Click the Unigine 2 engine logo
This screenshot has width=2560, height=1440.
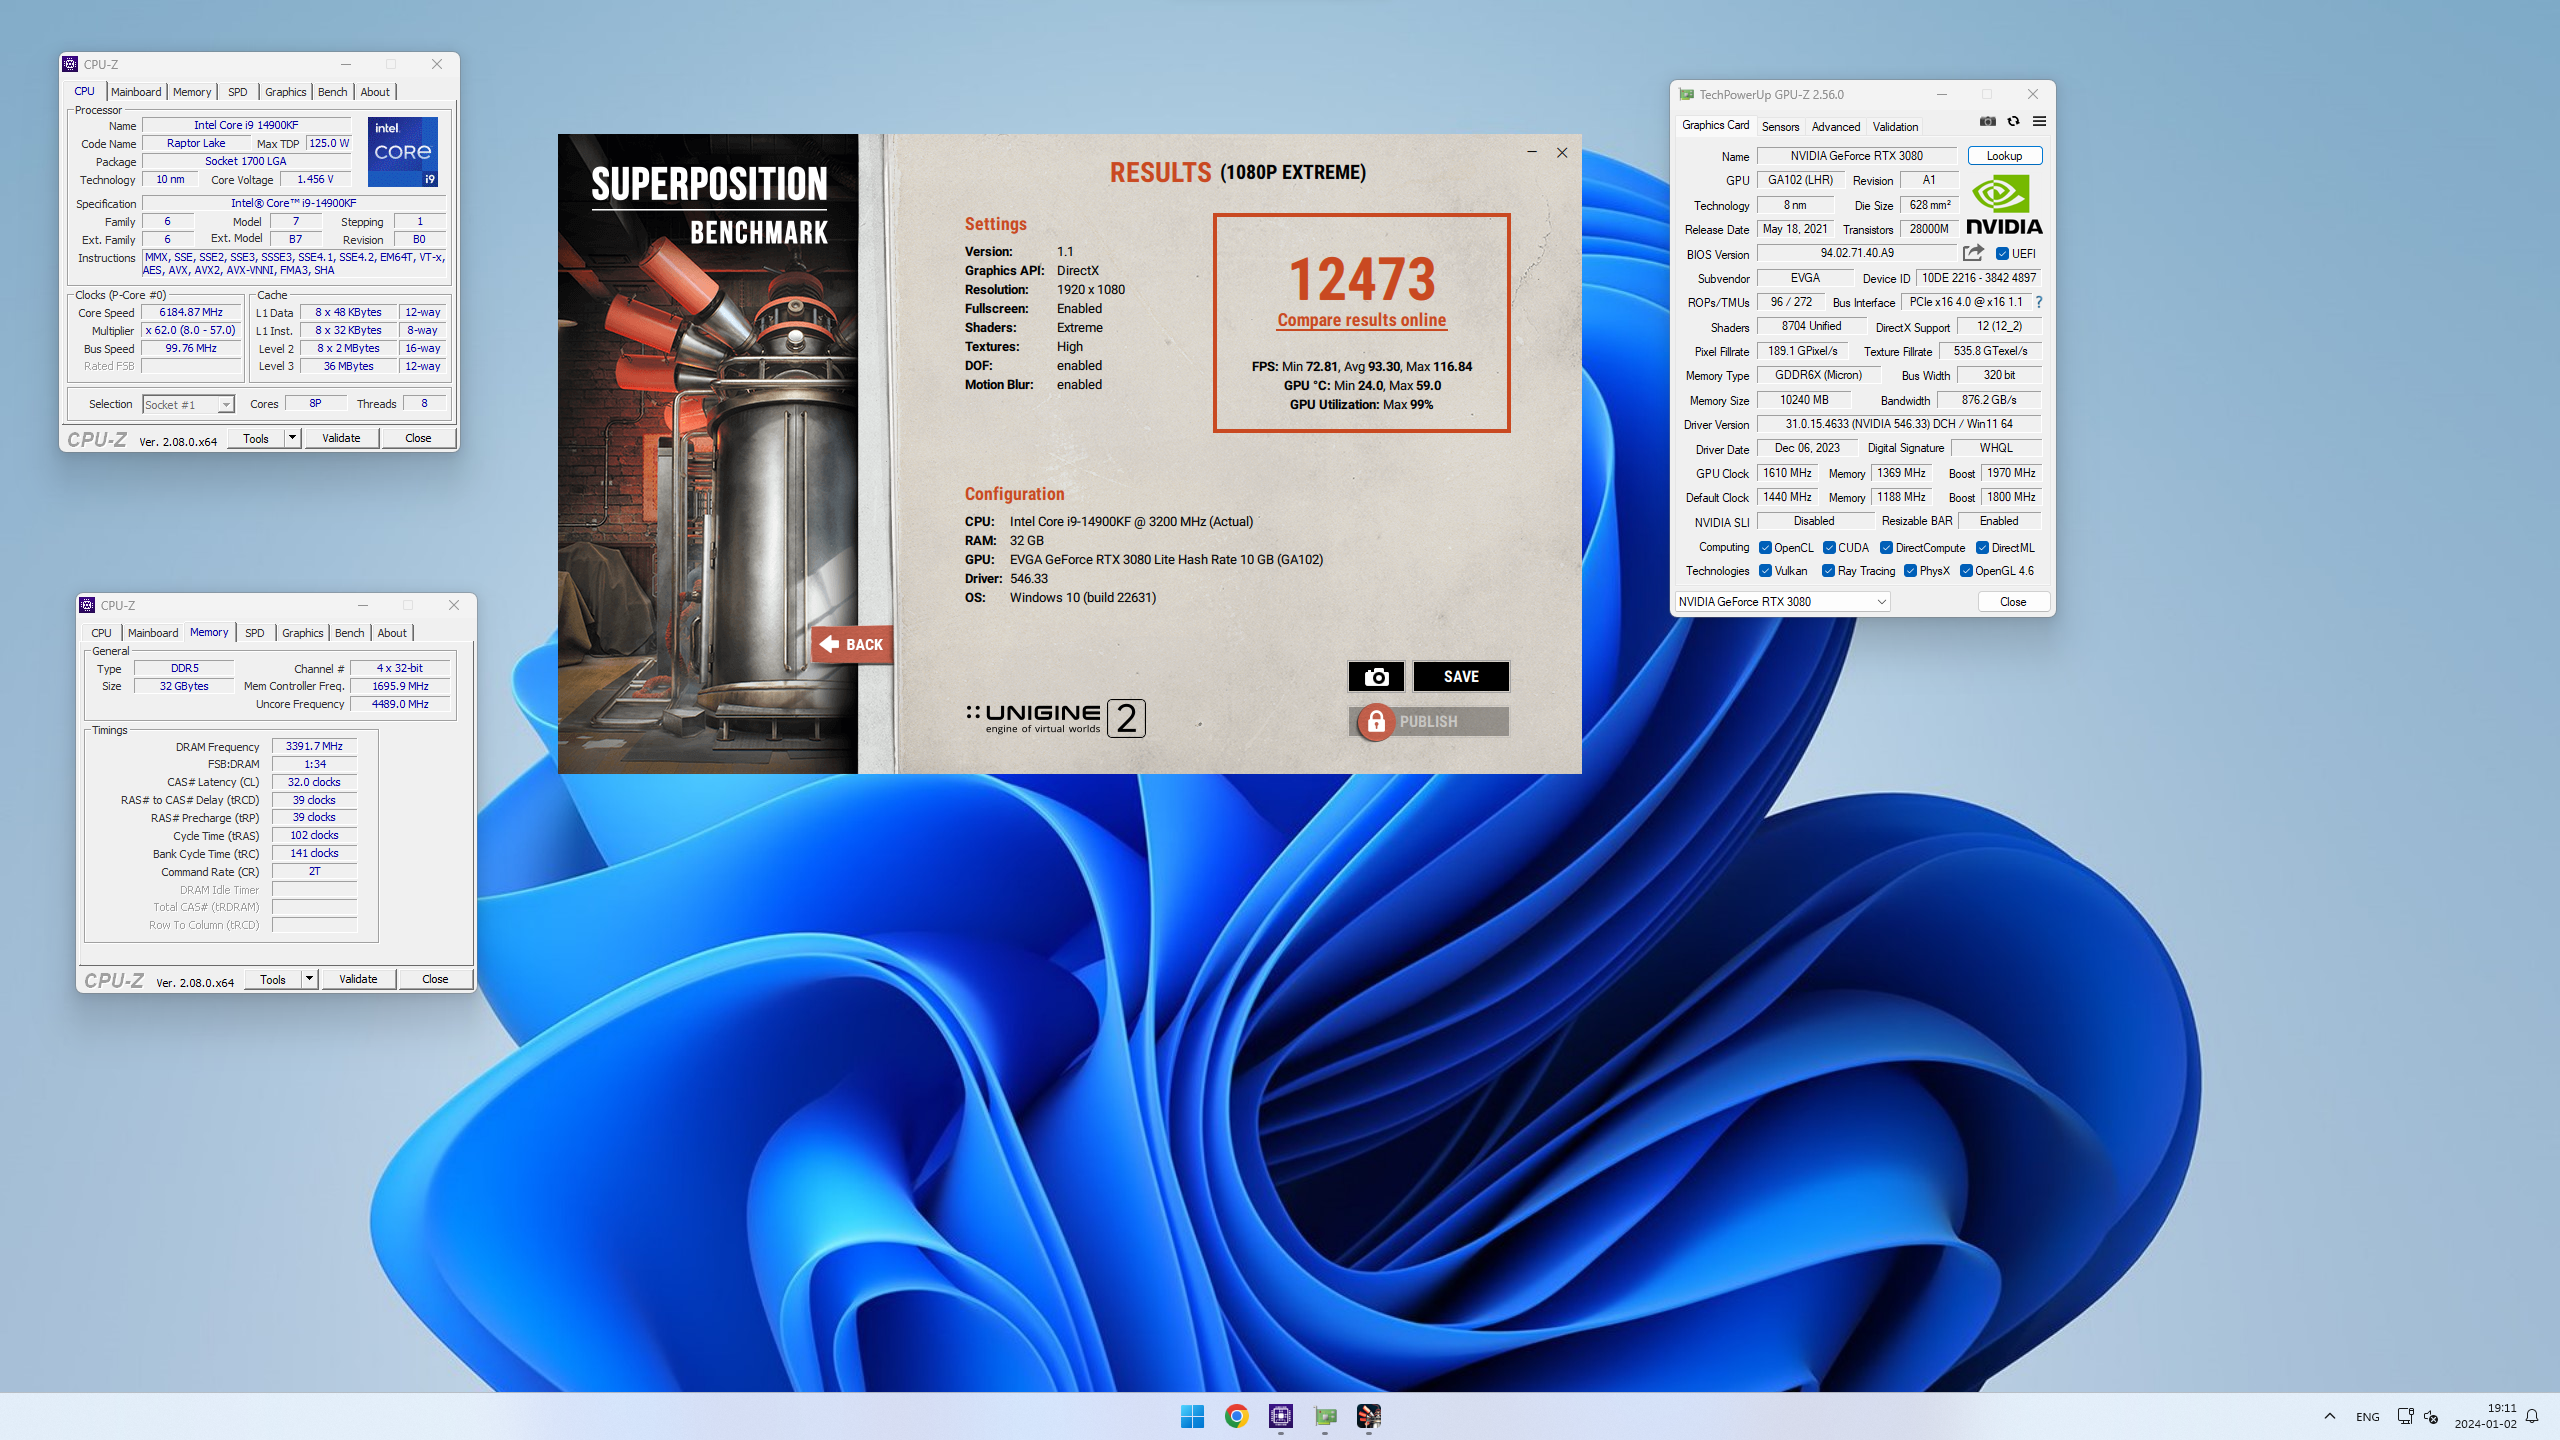[x=1055, y=718]
